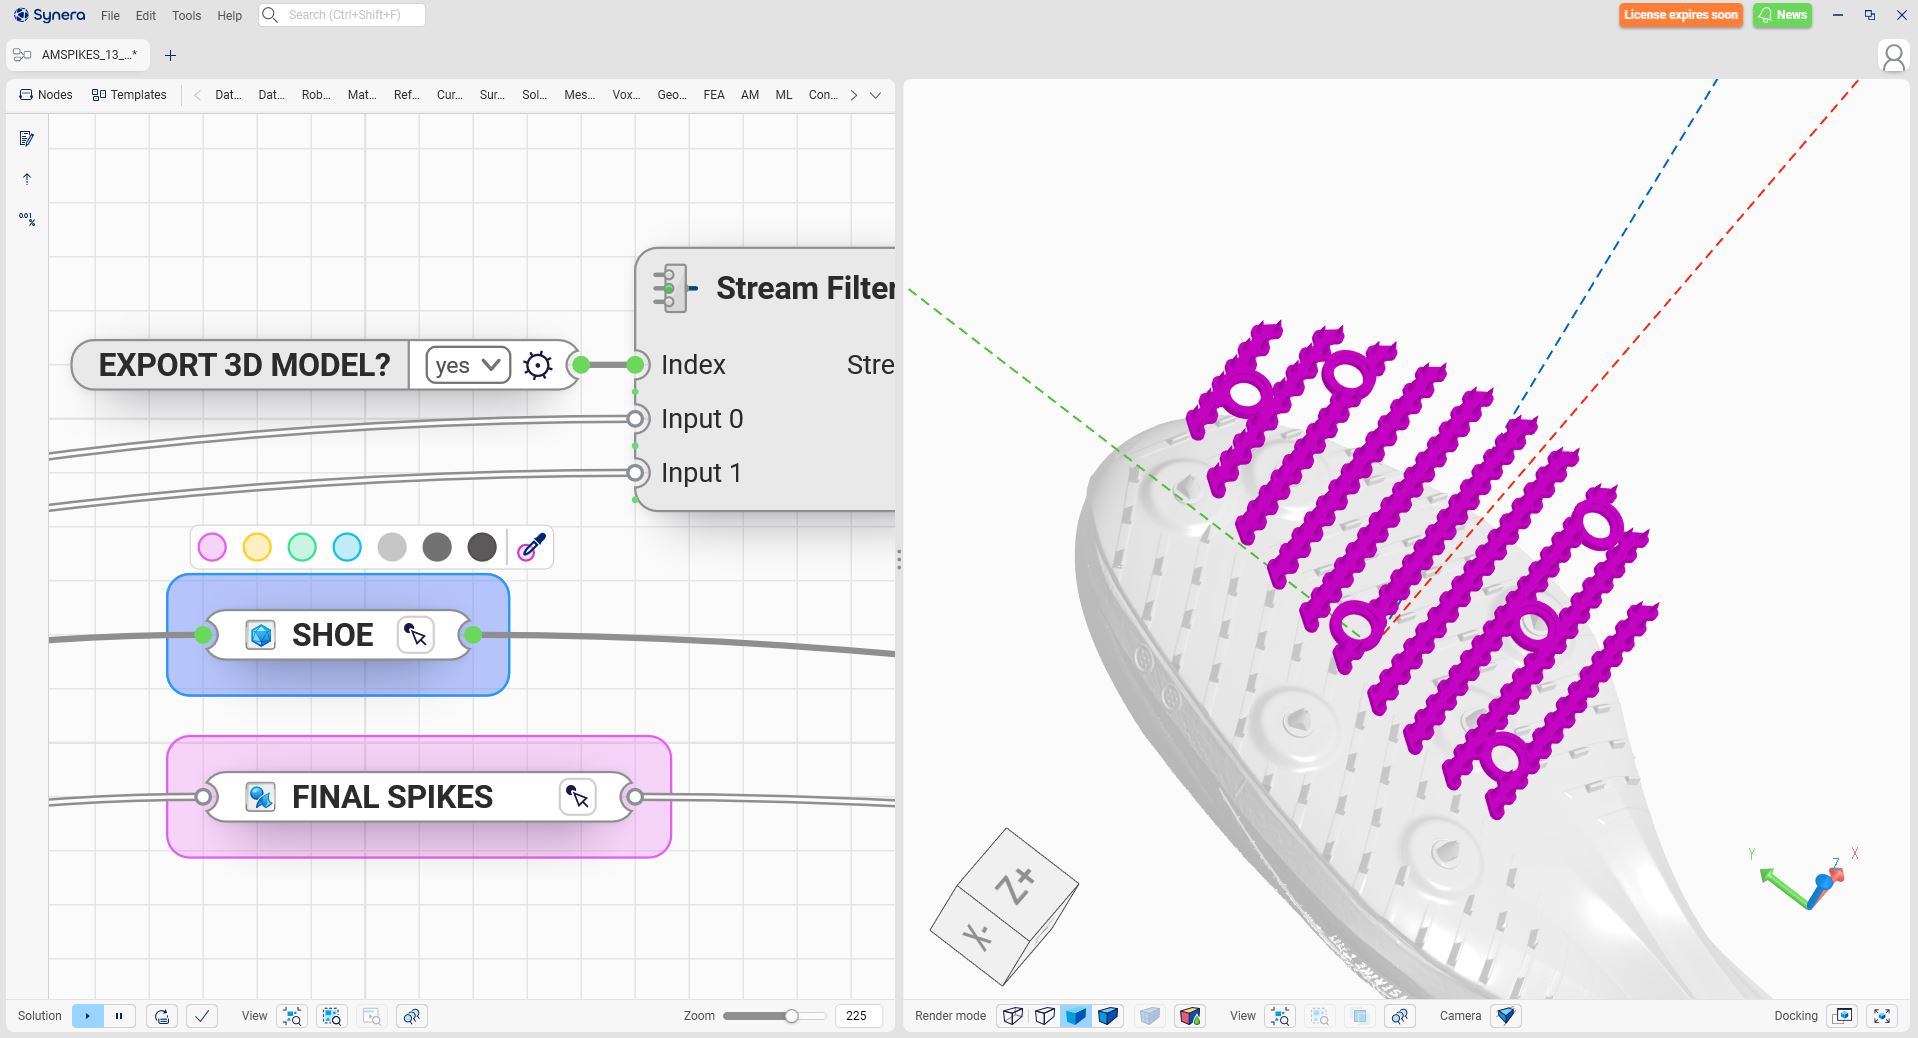Click the recompute solution refresh icon
Screen dimensions: 1918x1038
162,1016
